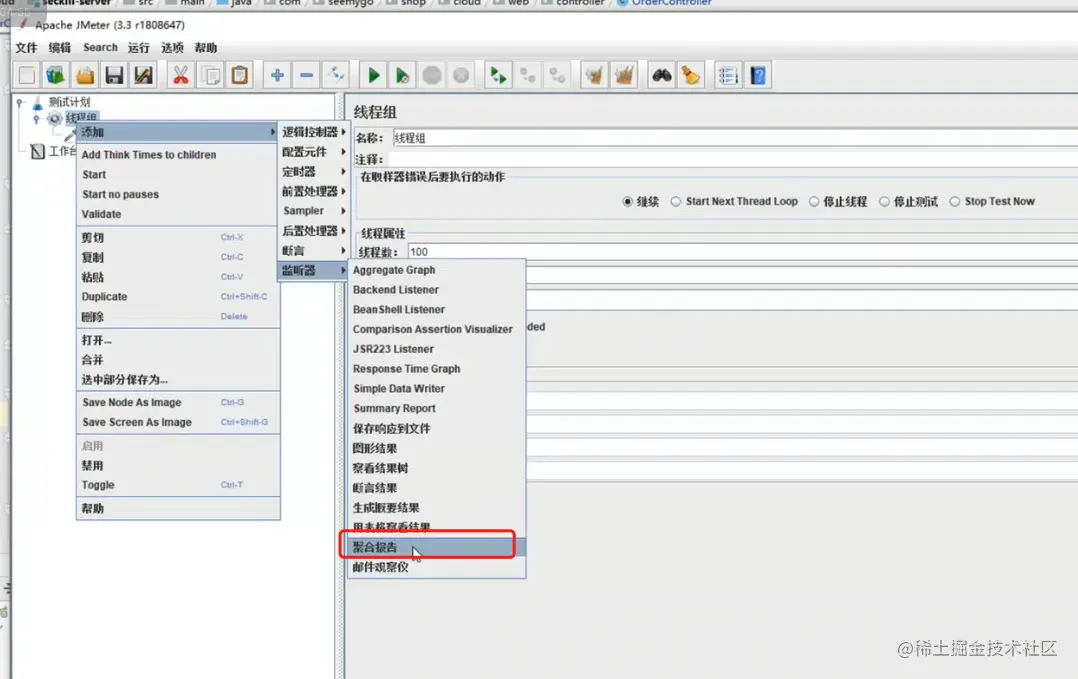
Task: Expand the 定时器 submenu
Action: (x=314, y=172)
